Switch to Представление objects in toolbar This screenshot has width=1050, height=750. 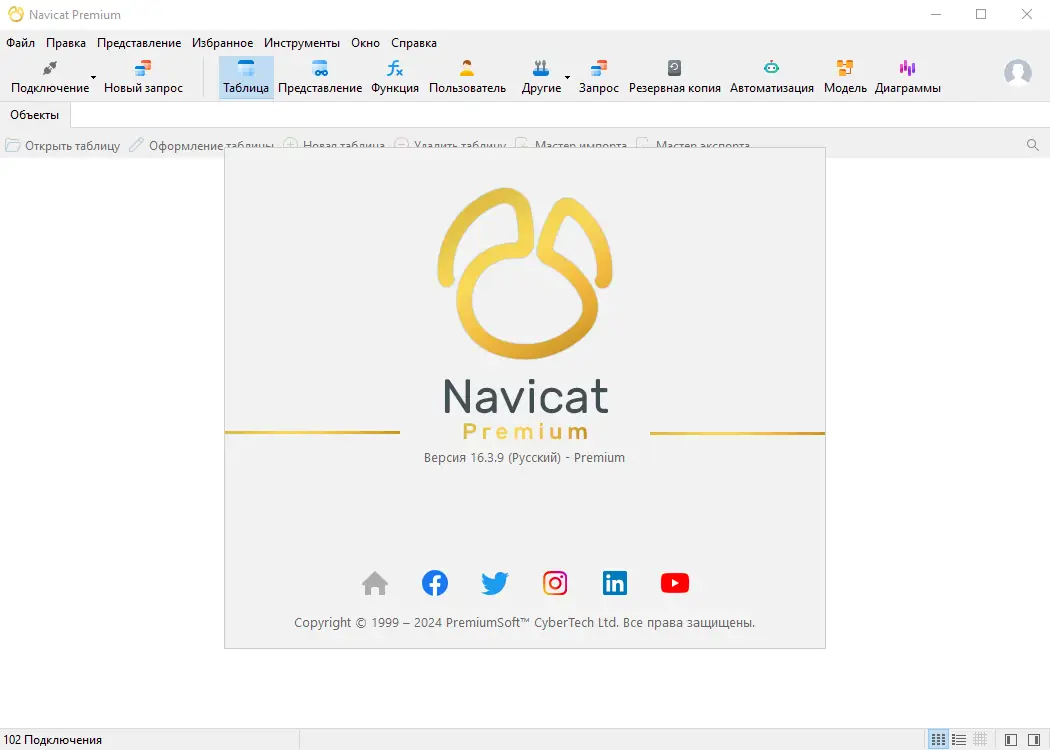coord(320,77)
